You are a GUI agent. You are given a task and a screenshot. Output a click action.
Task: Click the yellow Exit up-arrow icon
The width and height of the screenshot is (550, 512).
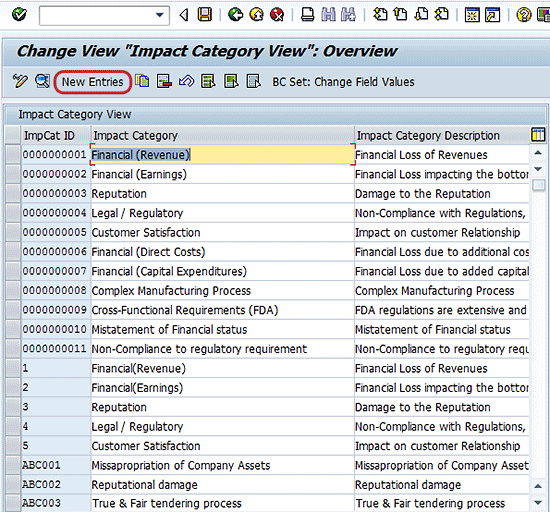click(x=256, y=15)
